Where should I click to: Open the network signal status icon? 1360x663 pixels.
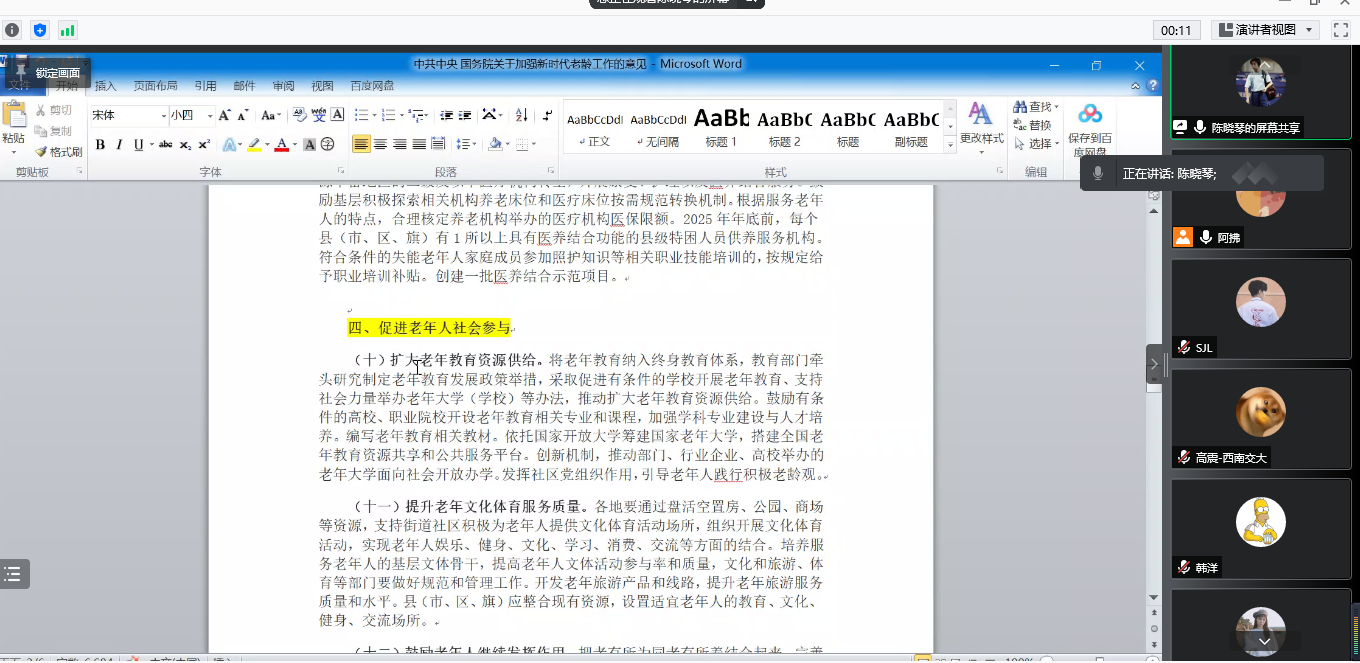[x=68, y=30]
